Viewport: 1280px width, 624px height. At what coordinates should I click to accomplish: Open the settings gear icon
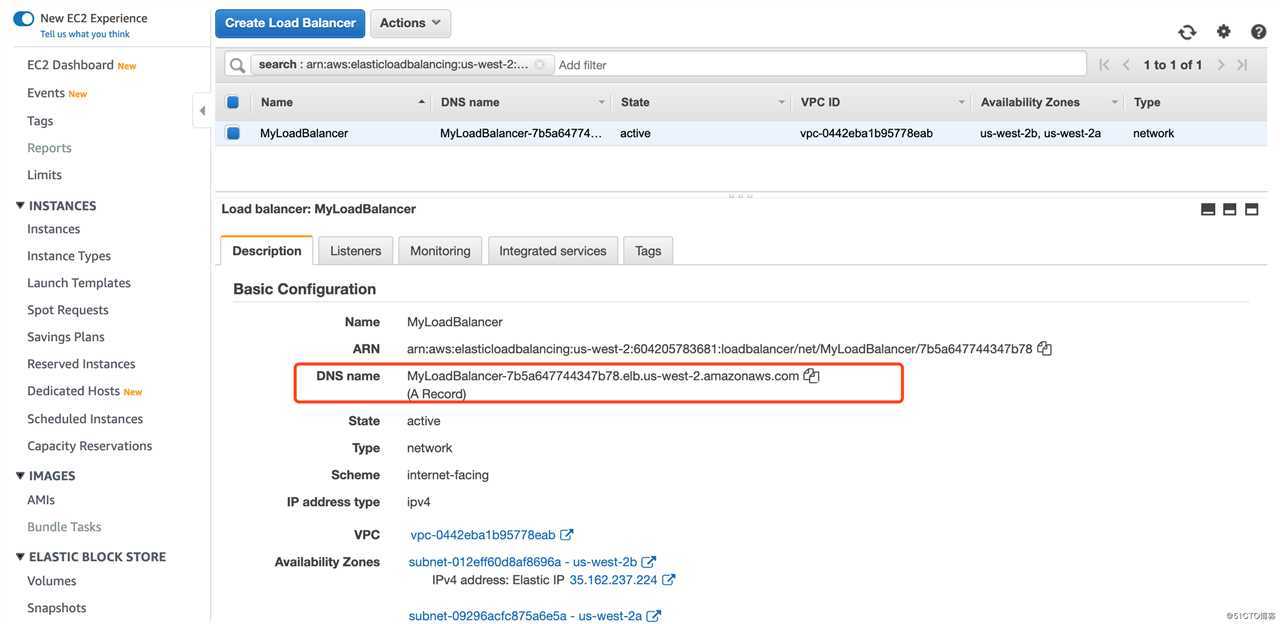(x=1223, y=31)
